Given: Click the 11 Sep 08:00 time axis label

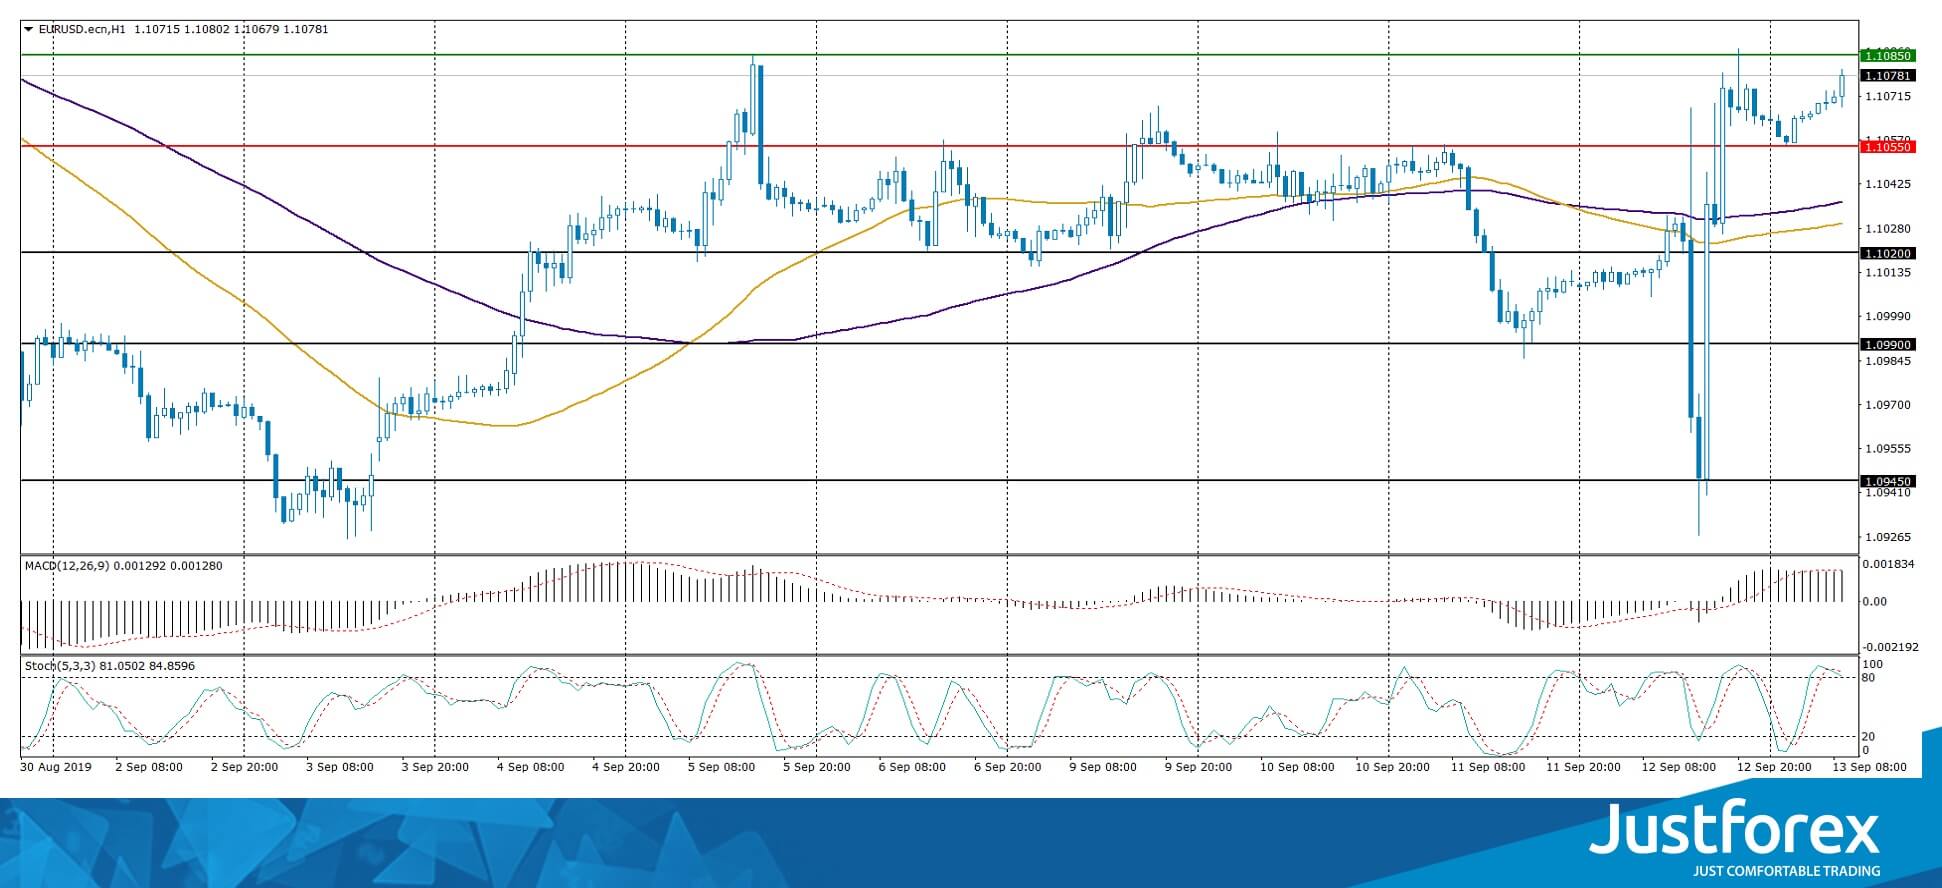Looking at the screenshot, I should 1488,768.
